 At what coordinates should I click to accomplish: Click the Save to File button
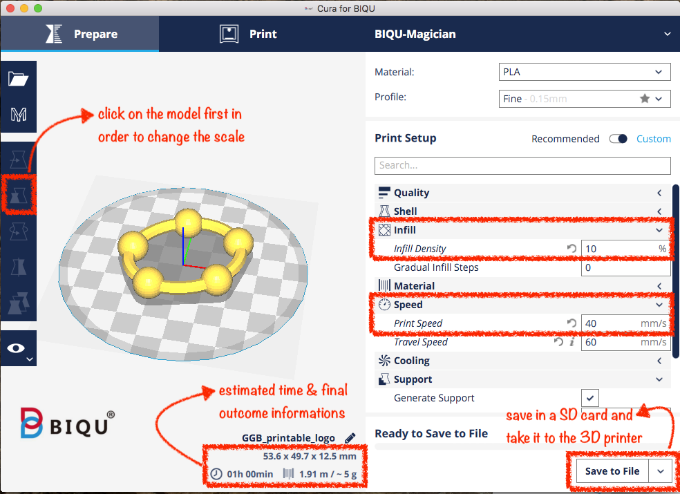click(x=612, y=471)
